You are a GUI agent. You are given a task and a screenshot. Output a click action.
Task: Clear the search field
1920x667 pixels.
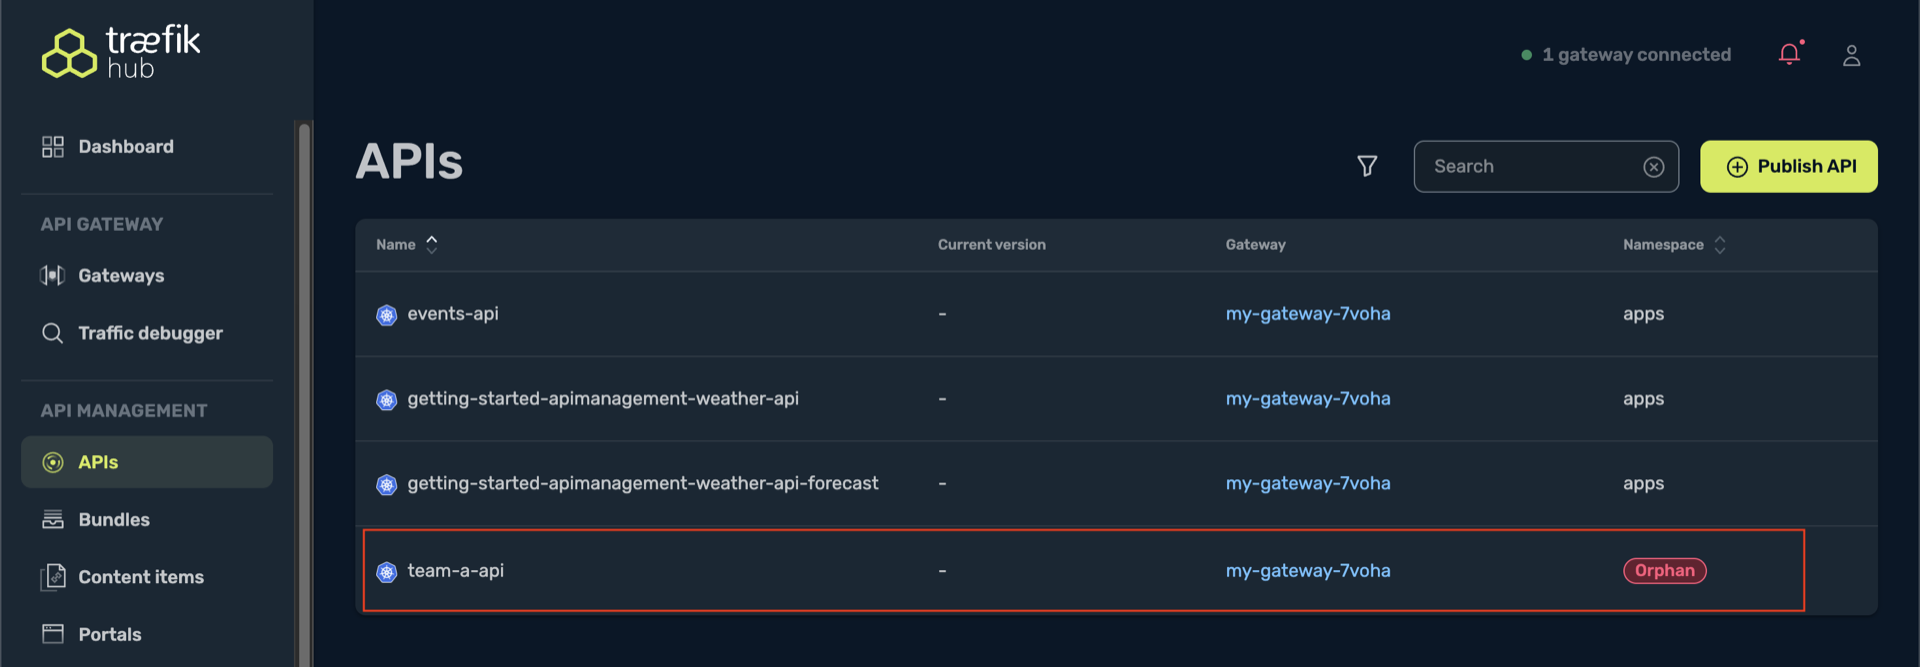(1654, 167)
